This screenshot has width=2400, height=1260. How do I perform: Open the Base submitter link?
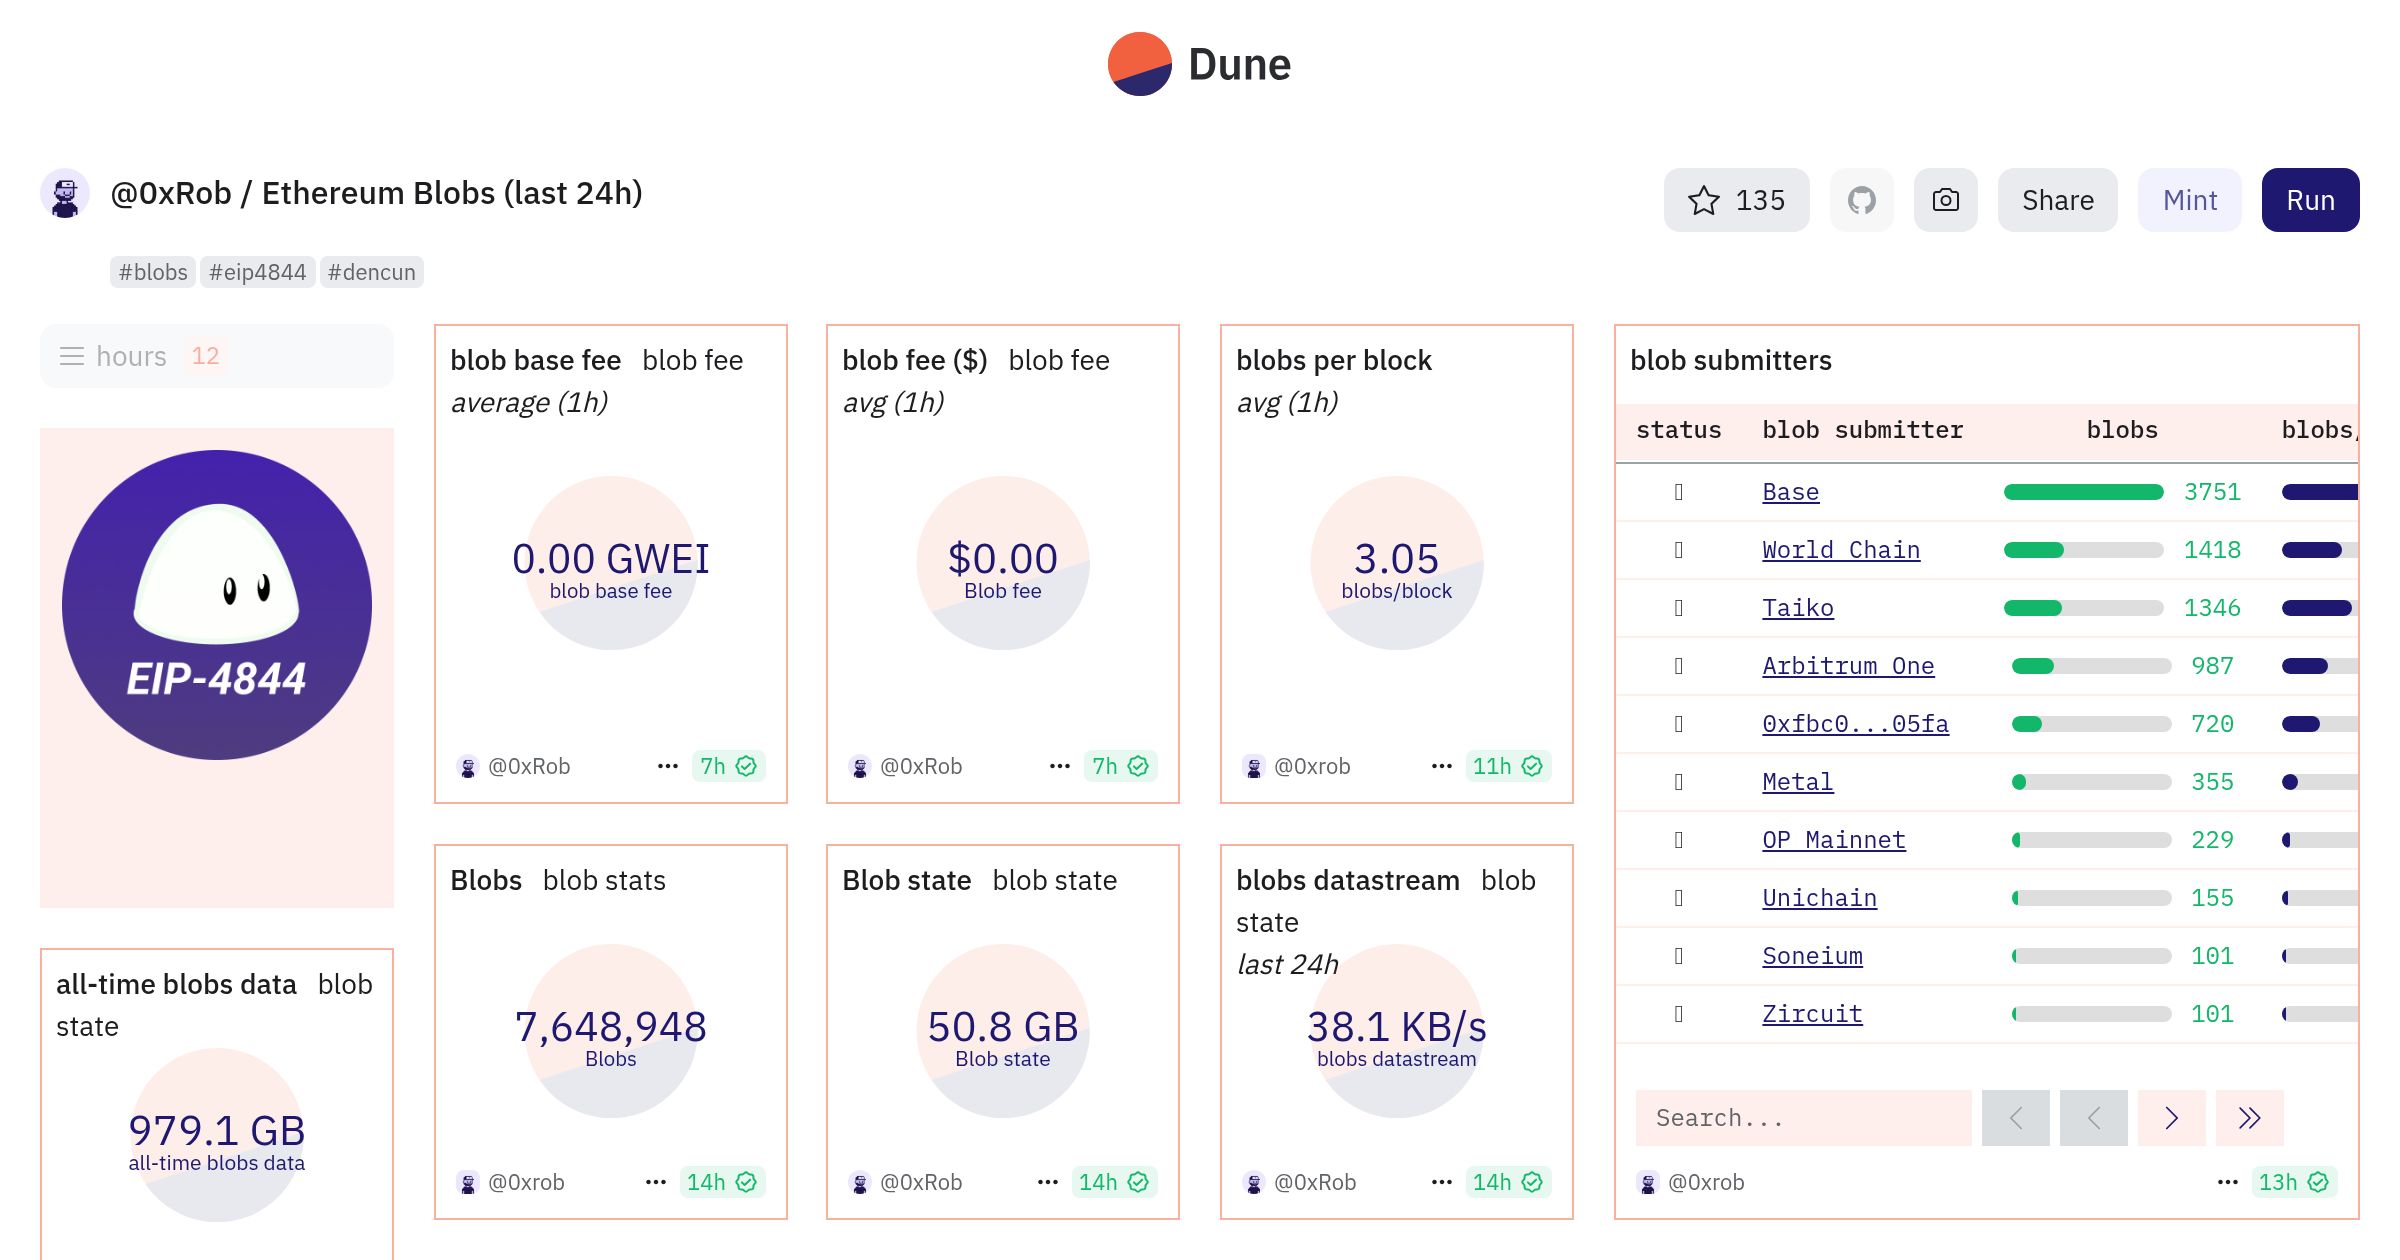pyautogui.click(x=1790, y=492)
